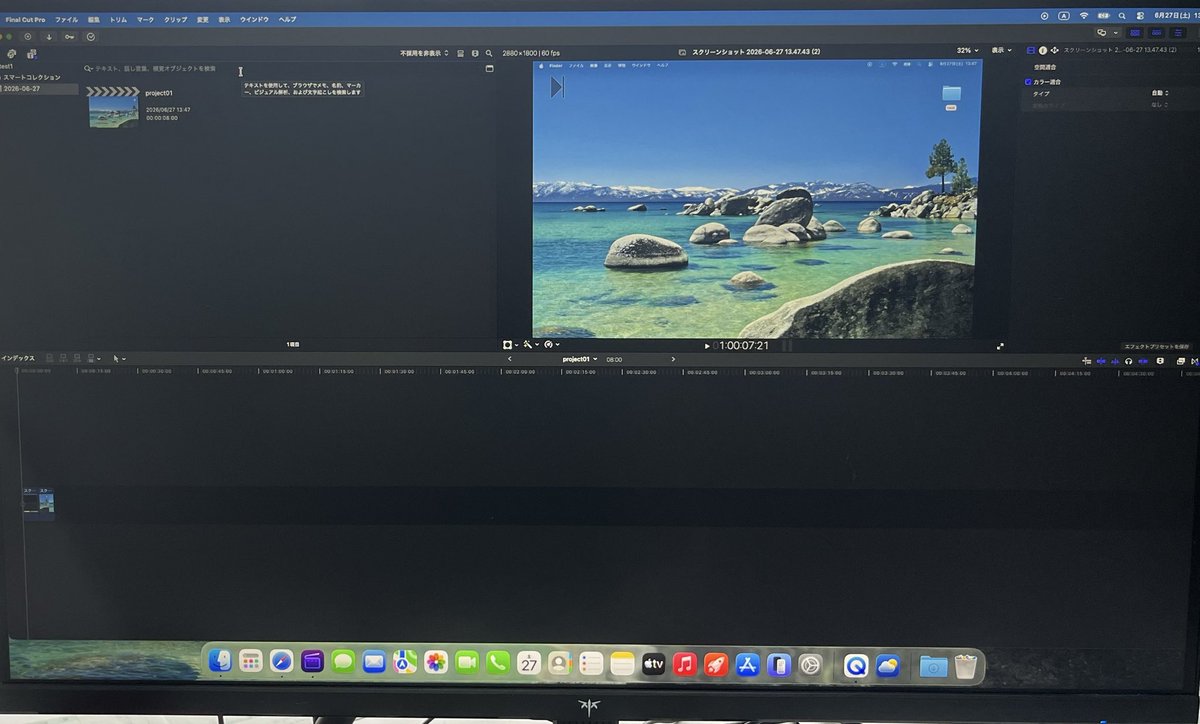Toggle browser panel visibility button
The height and width of the screenshot is (724, 1200).
pos(1135,33)
